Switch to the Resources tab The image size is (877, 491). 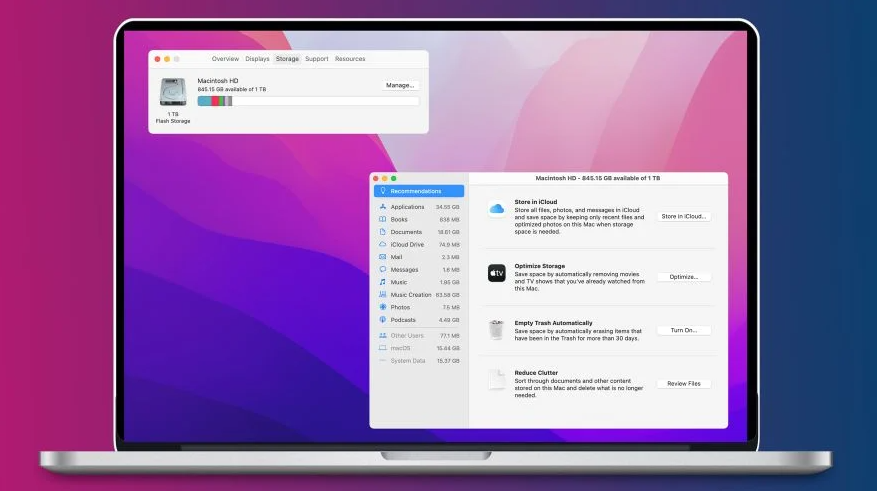(x=350, y=59)
